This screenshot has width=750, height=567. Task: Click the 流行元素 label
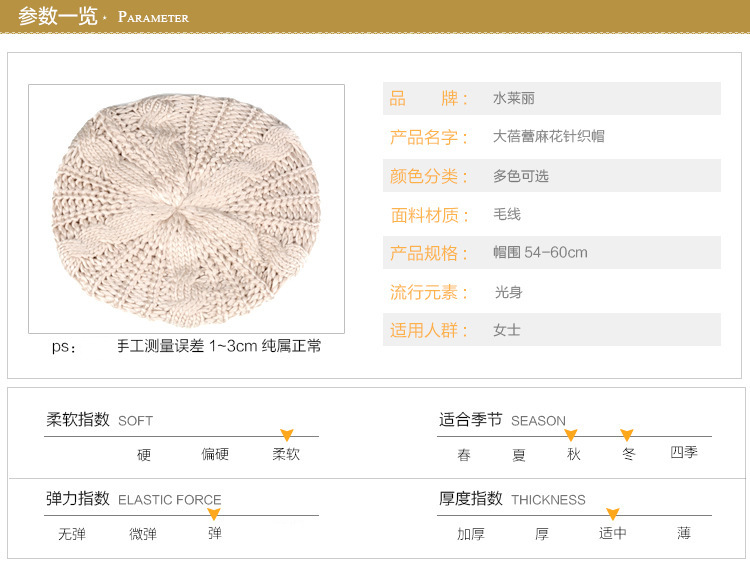tap(429, 292)
